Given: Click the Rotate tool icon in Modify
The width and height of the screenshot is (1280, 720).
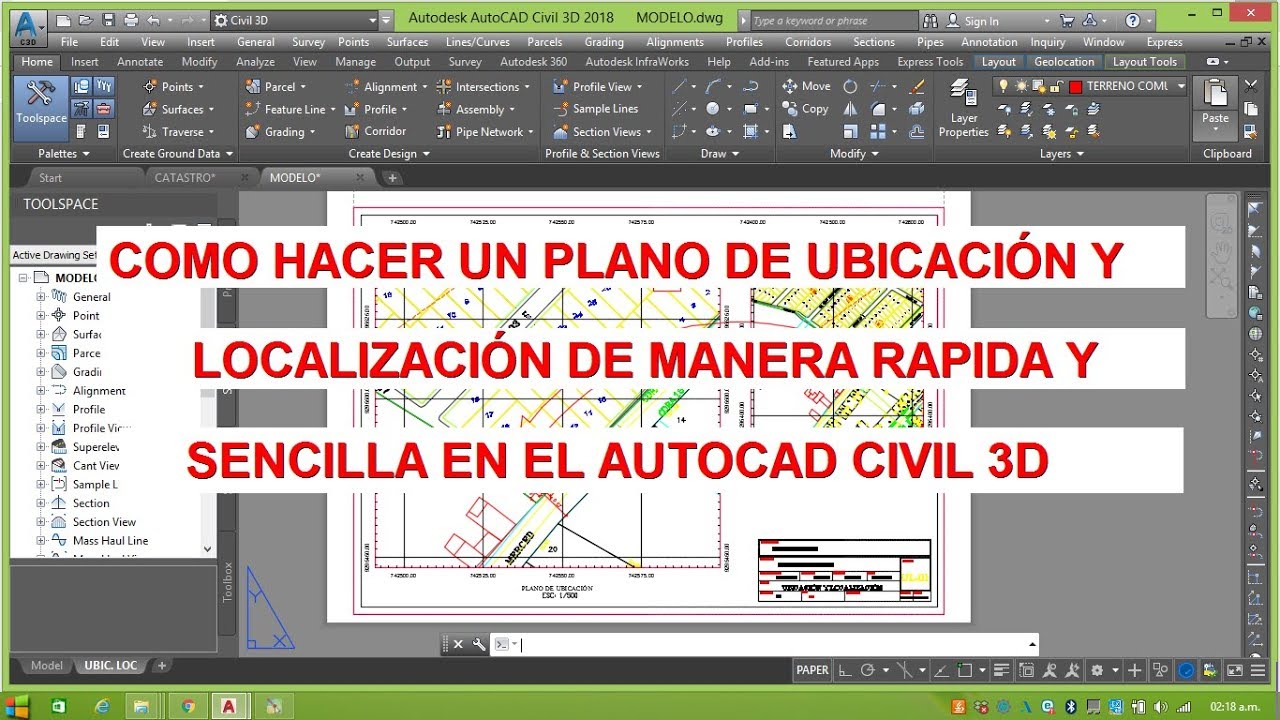Looking at the screenshot, I should (850, 86).
